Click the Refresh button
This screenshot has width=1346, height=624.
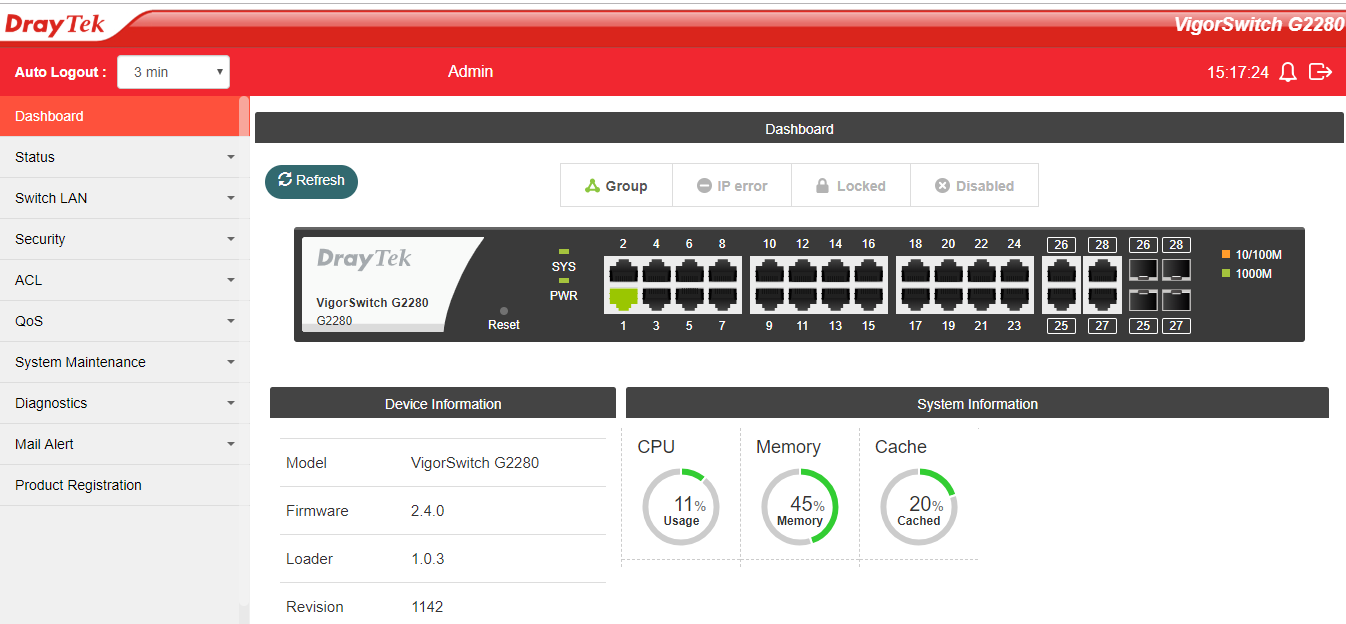coord(311,181)
